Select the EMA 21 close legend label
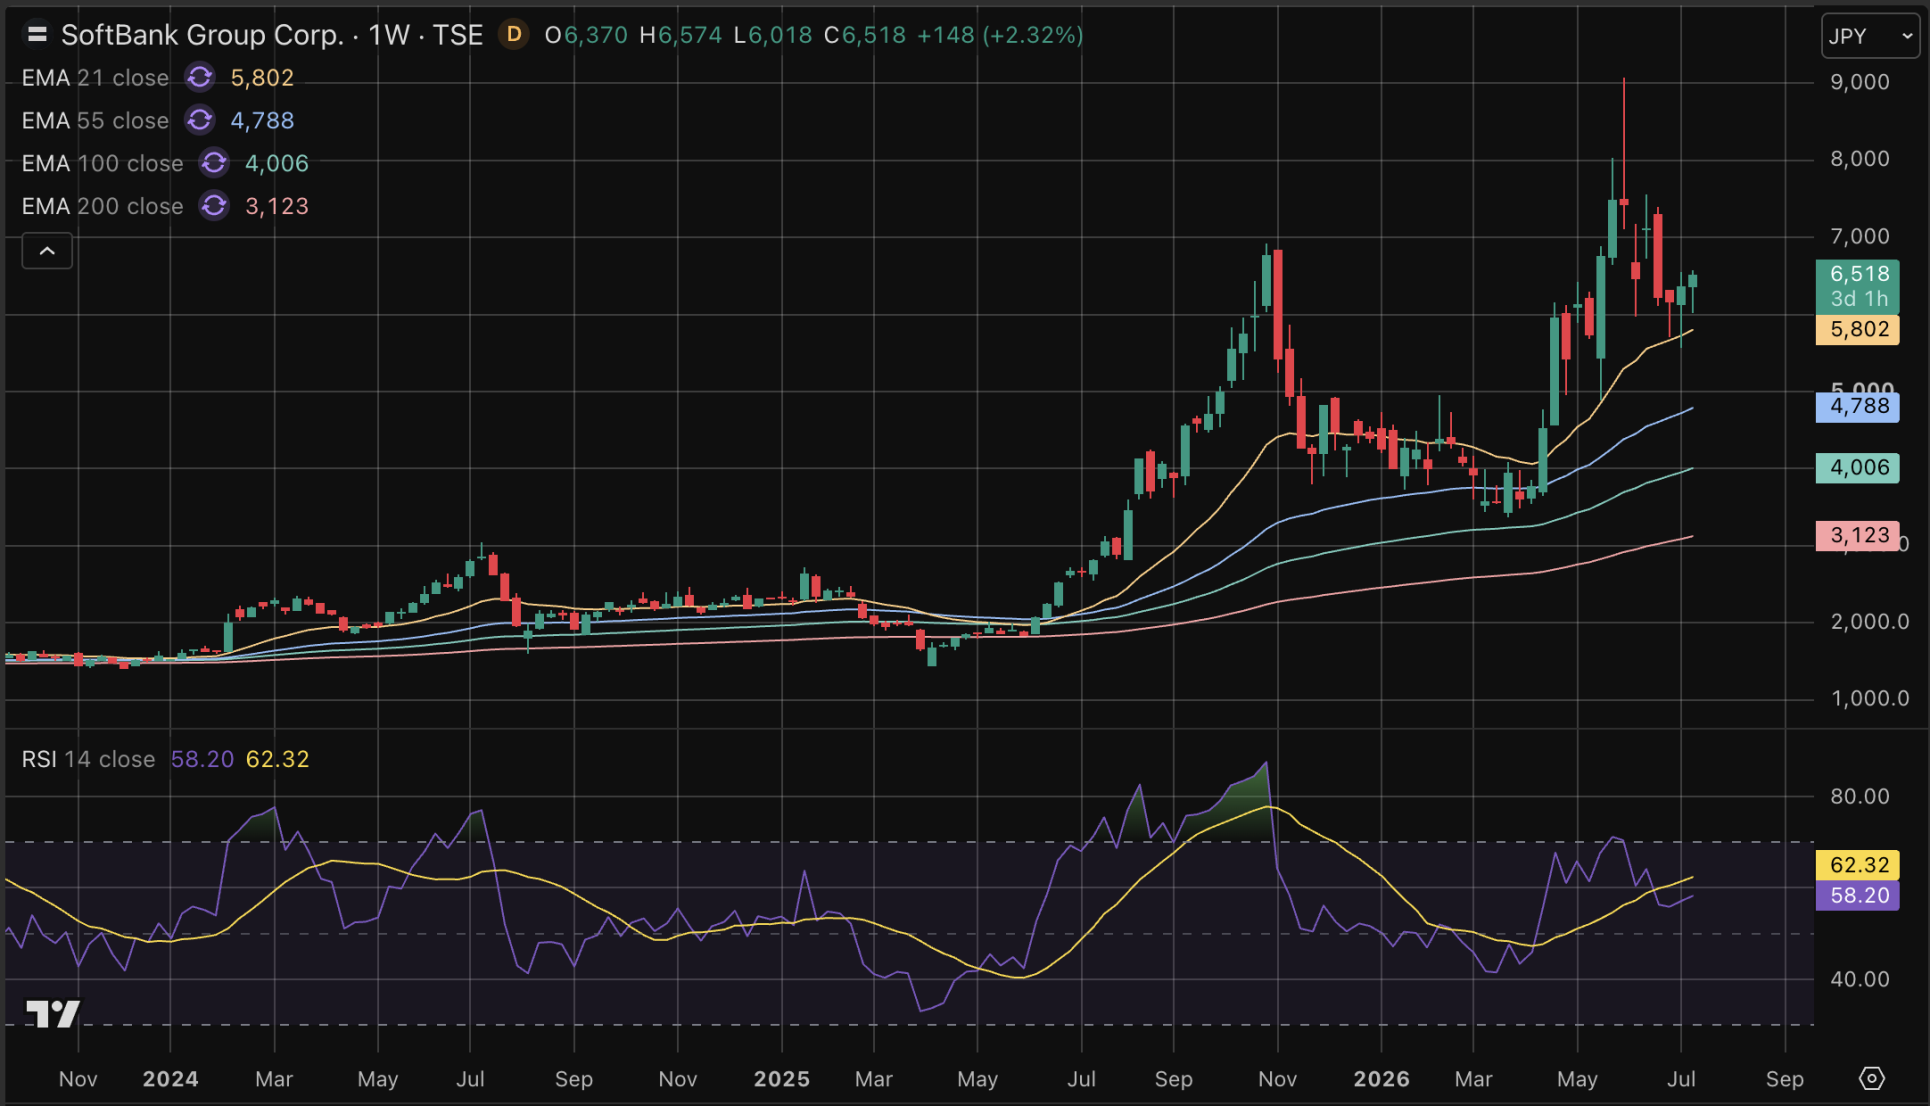 (x=95, y=78)
